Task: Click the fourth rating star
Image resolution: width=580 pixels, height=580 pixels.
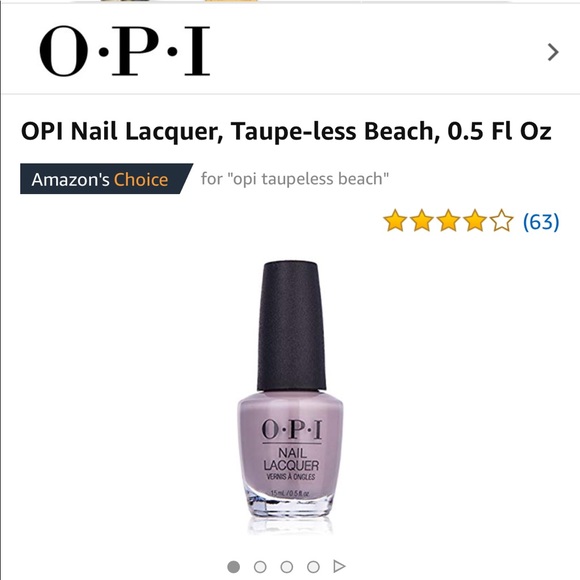Action: point(475,221)
